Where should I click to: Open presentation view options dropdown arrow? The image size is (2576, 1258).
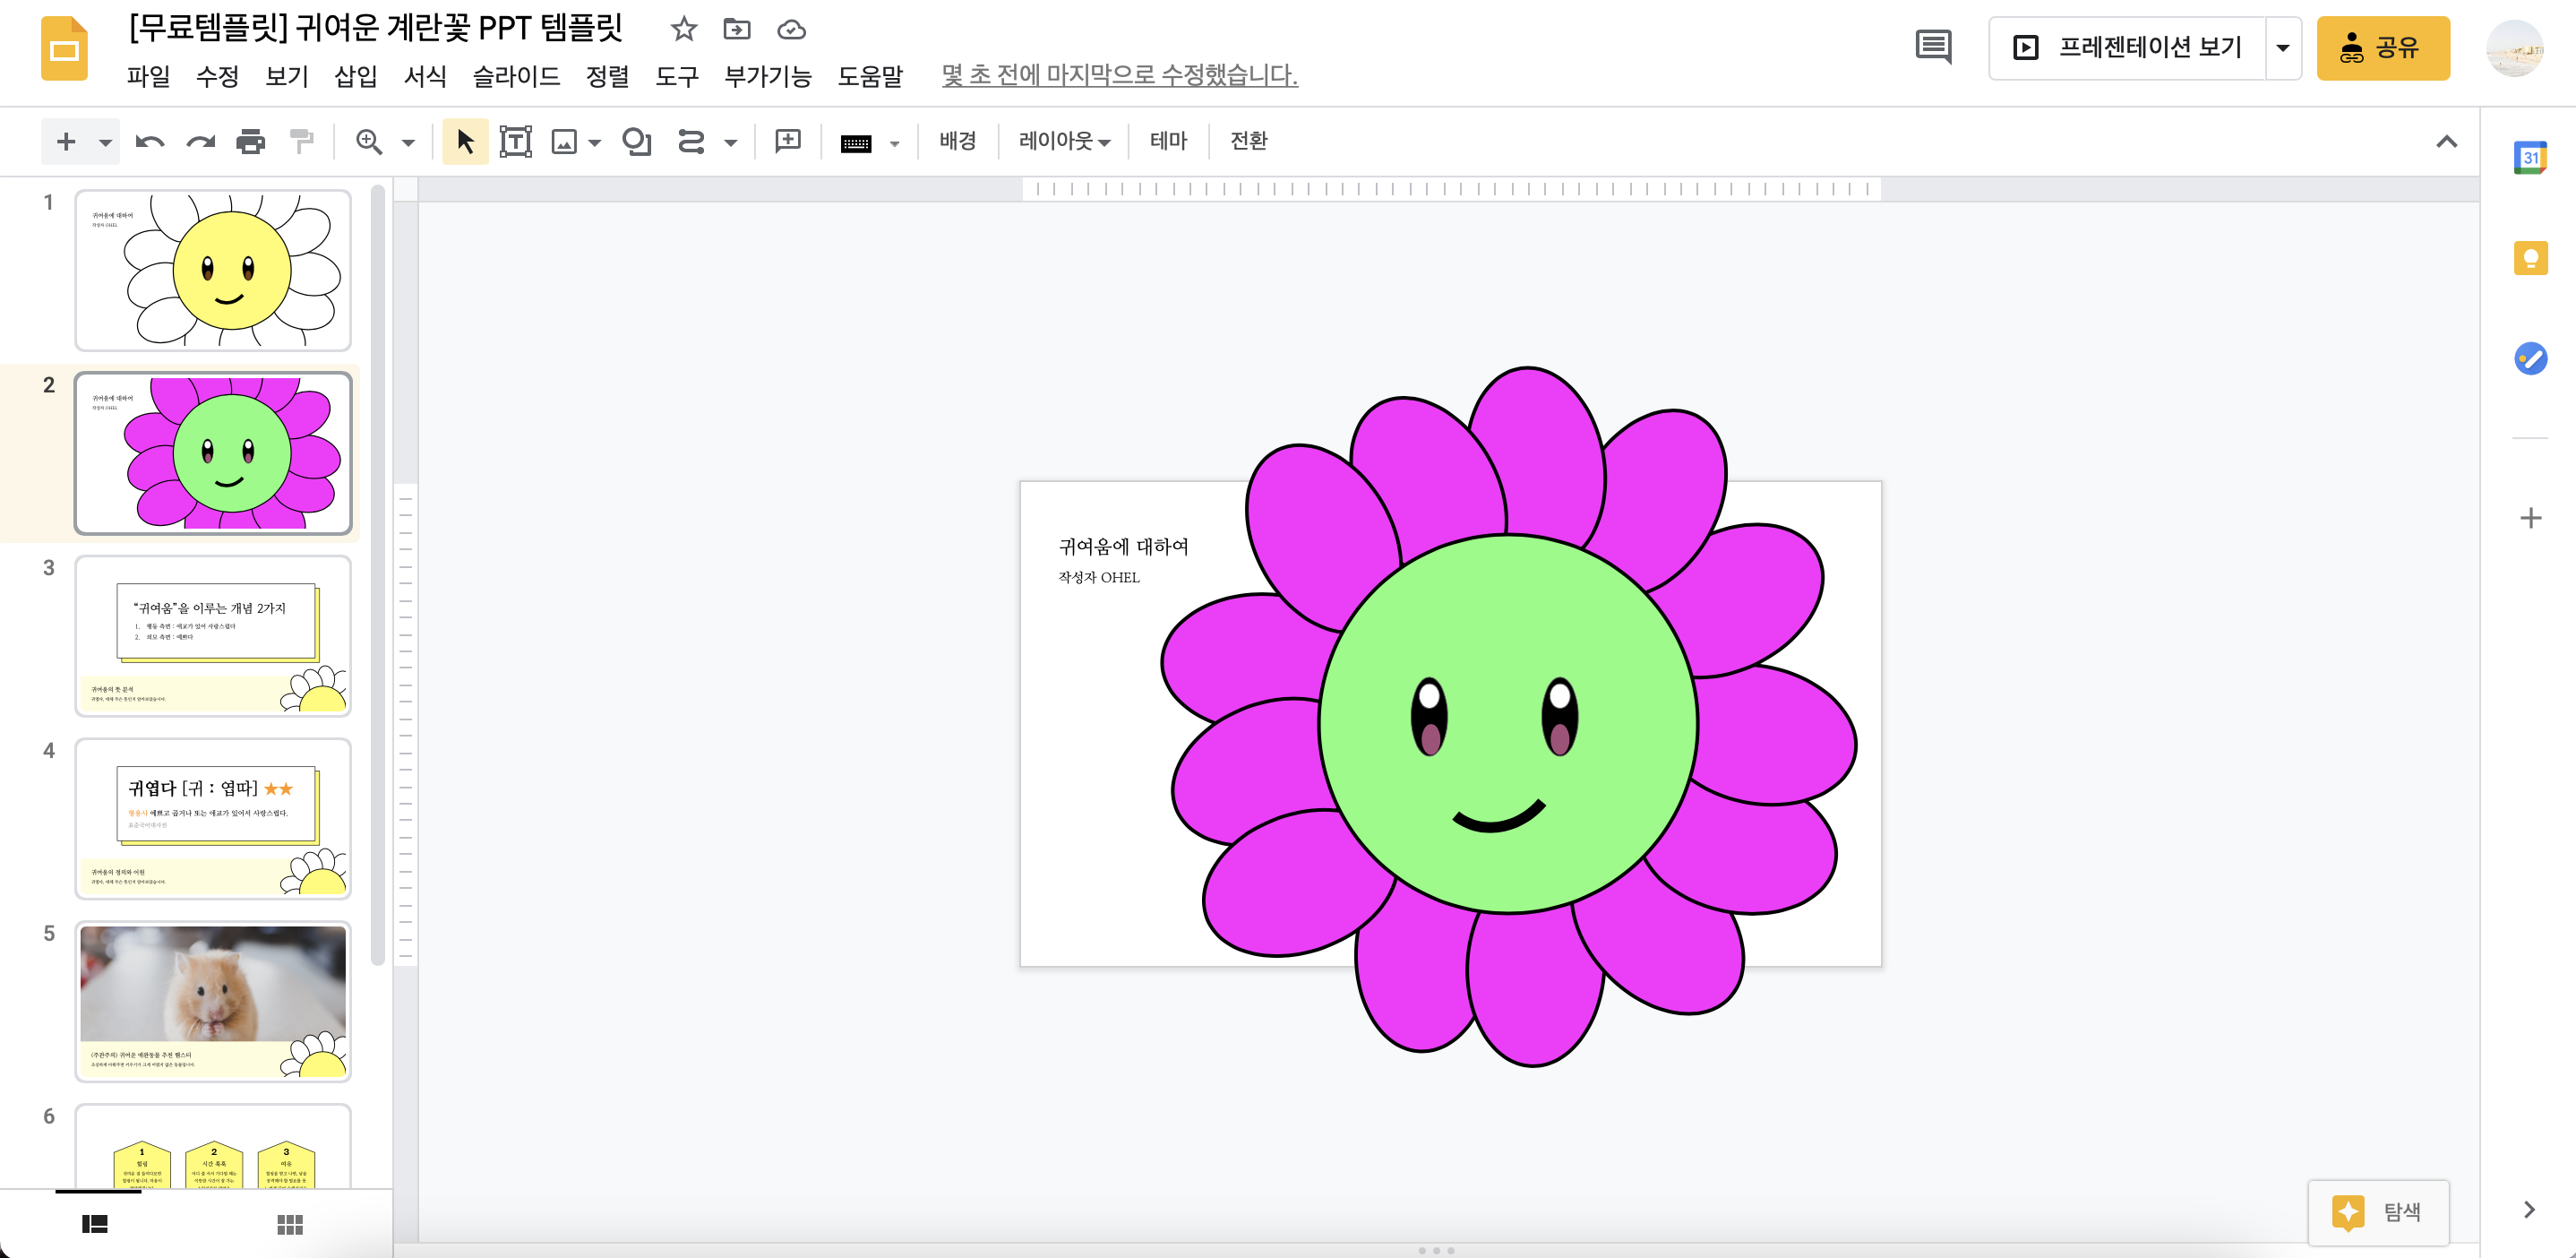[x=2283, y=47]
